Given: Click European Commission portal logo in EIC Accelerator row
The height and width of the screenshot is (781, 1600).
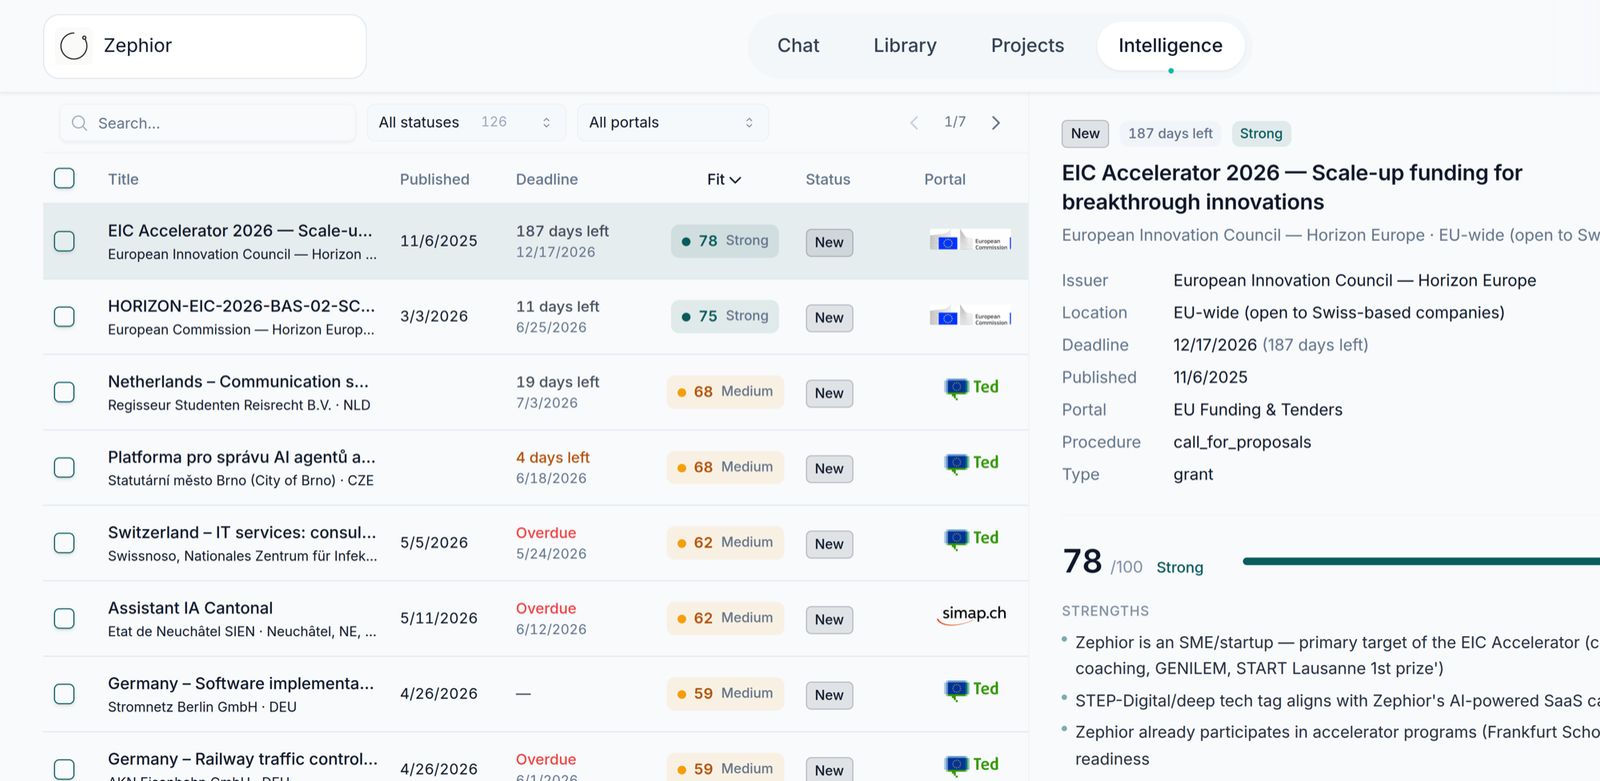Looking at the screenshot, I should pos(970,241).
